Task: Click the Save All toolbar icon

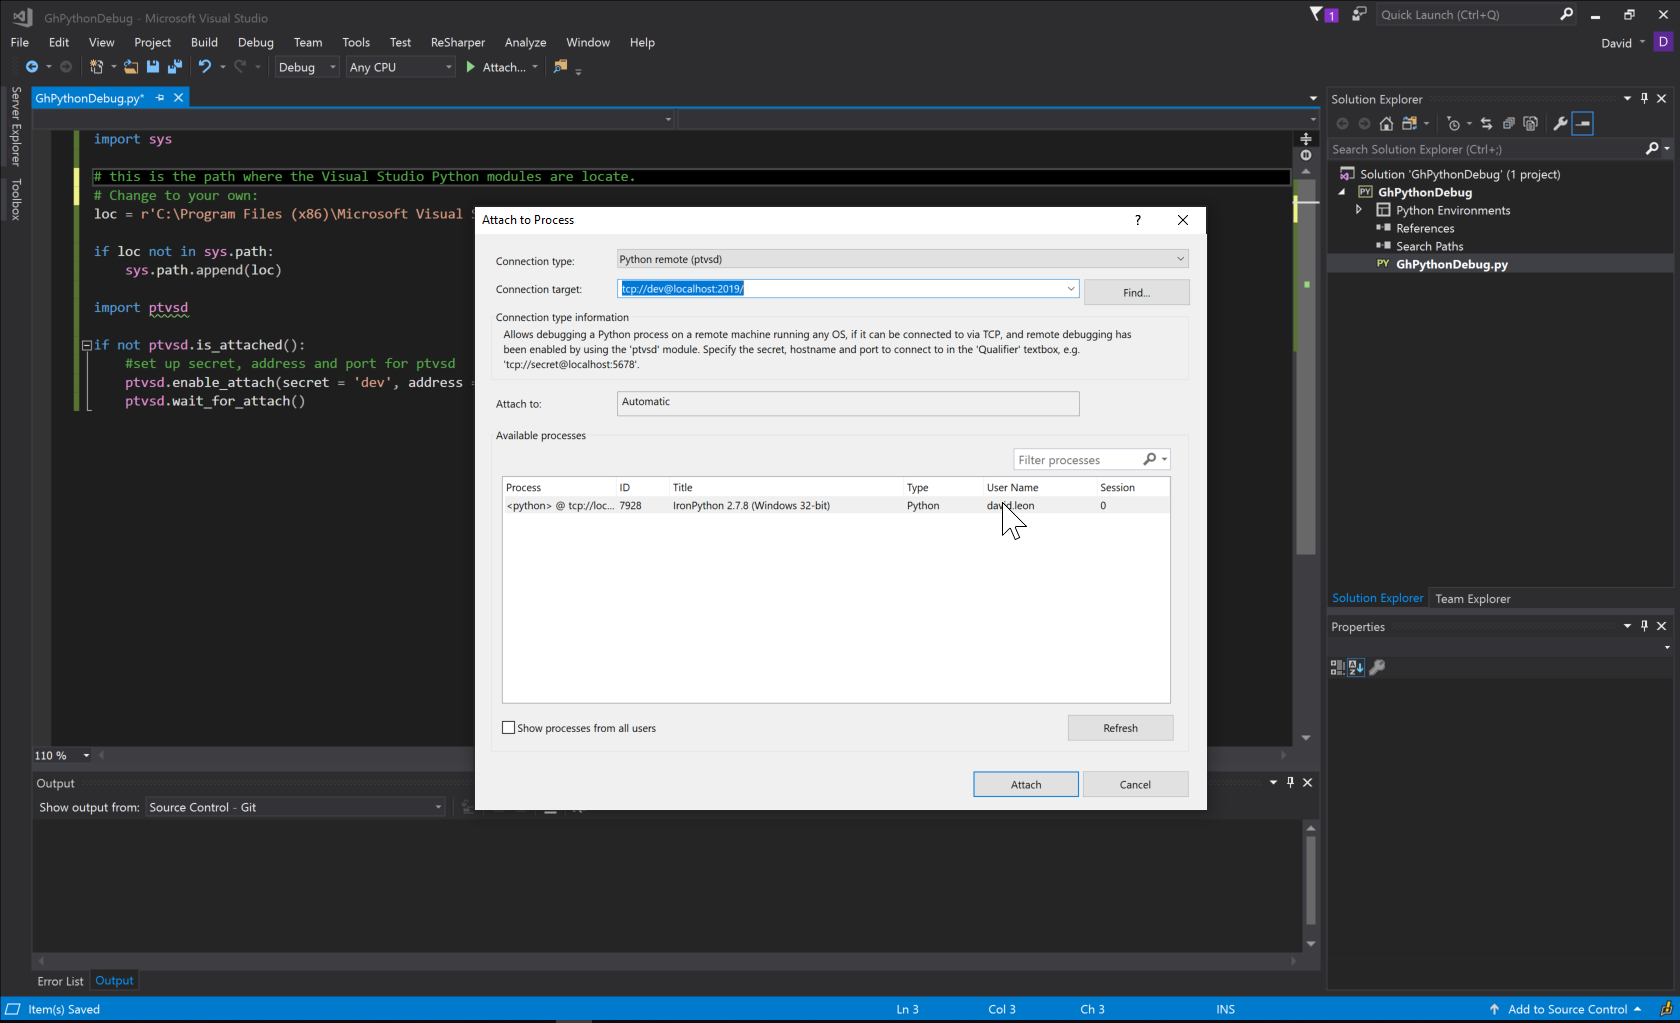Action: point(175,67)
